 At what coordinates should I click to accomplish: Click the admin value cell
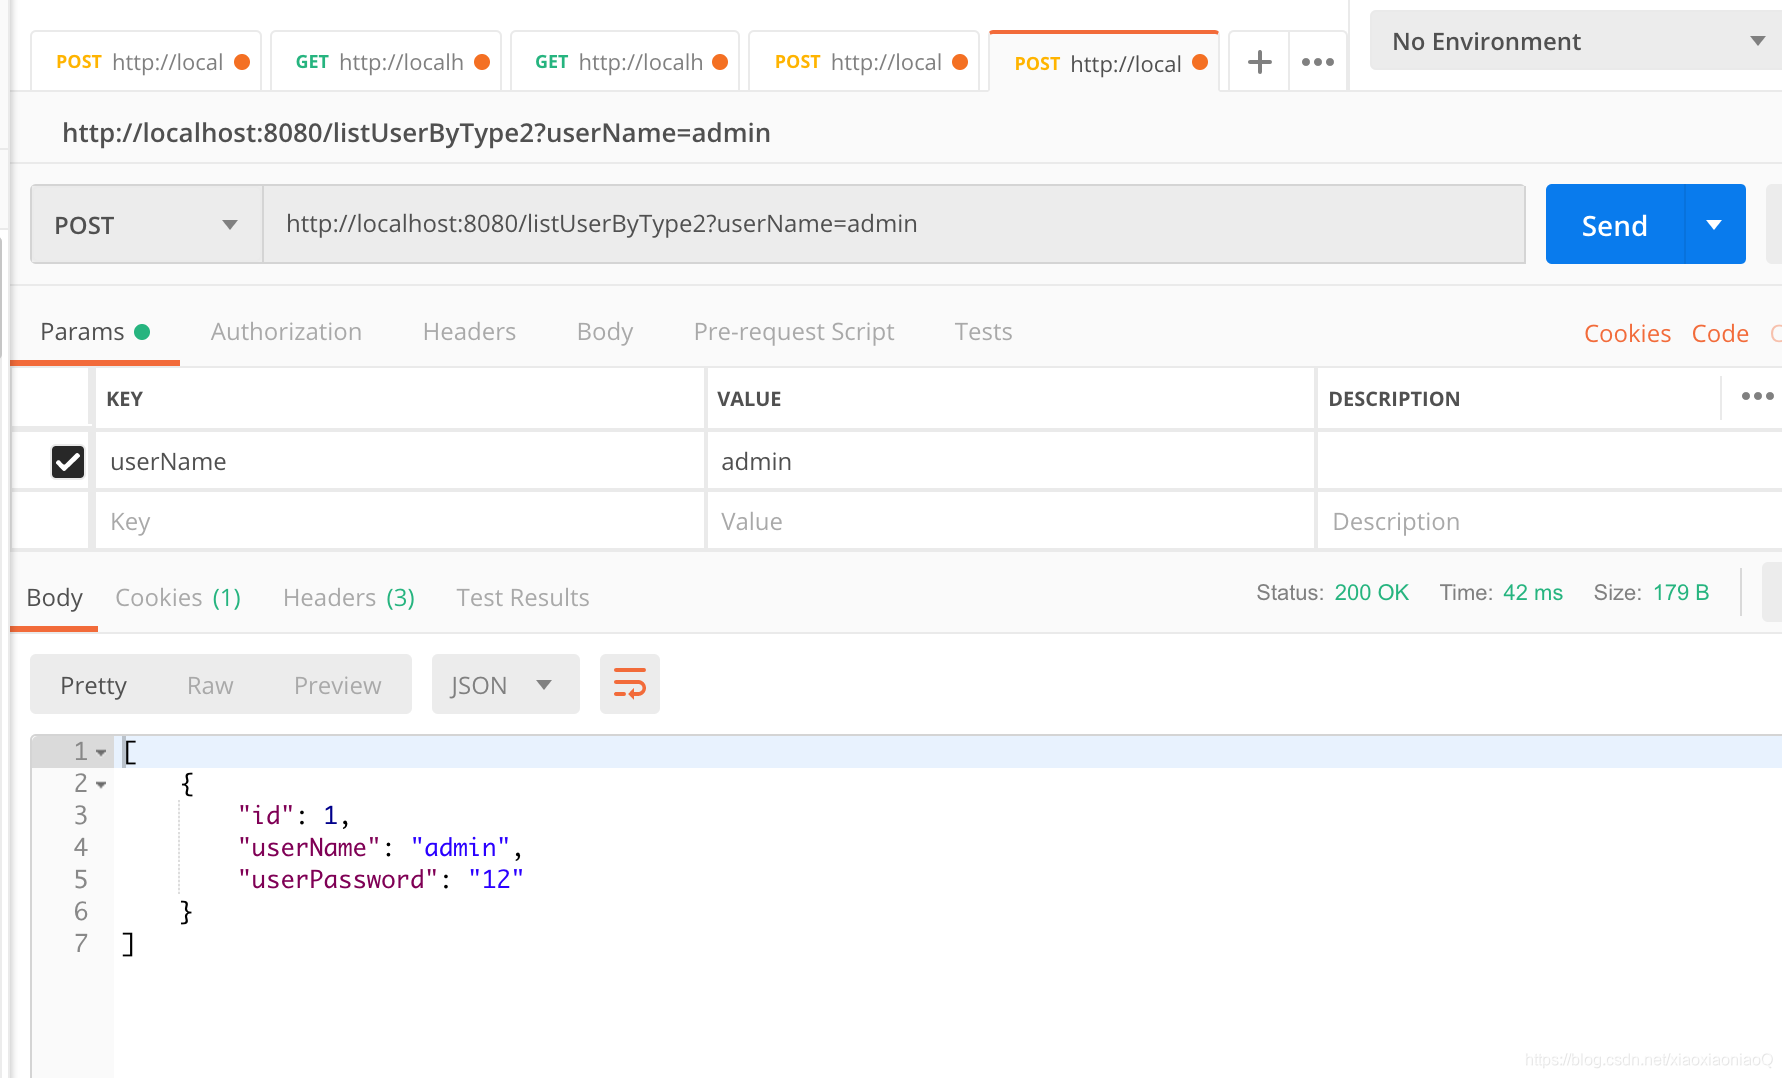coord(1010,461)
